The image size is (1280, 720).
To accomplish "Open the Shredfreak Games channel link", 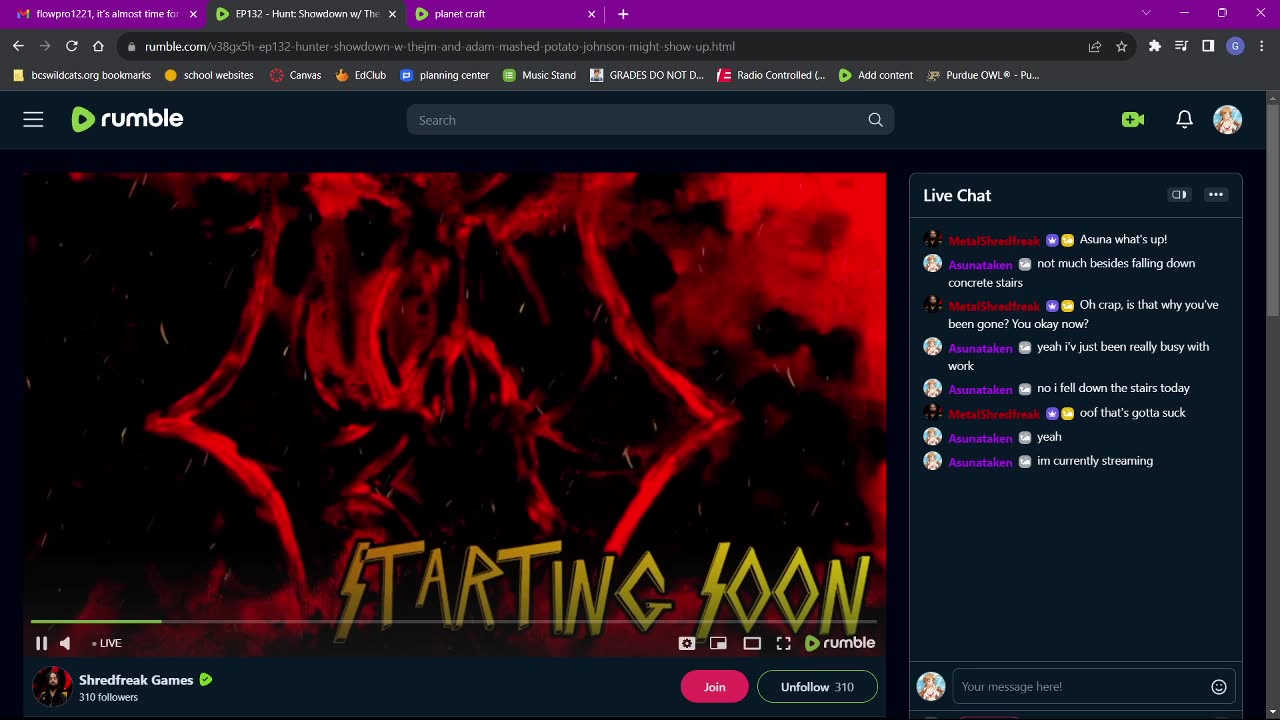I will point(136,680).
